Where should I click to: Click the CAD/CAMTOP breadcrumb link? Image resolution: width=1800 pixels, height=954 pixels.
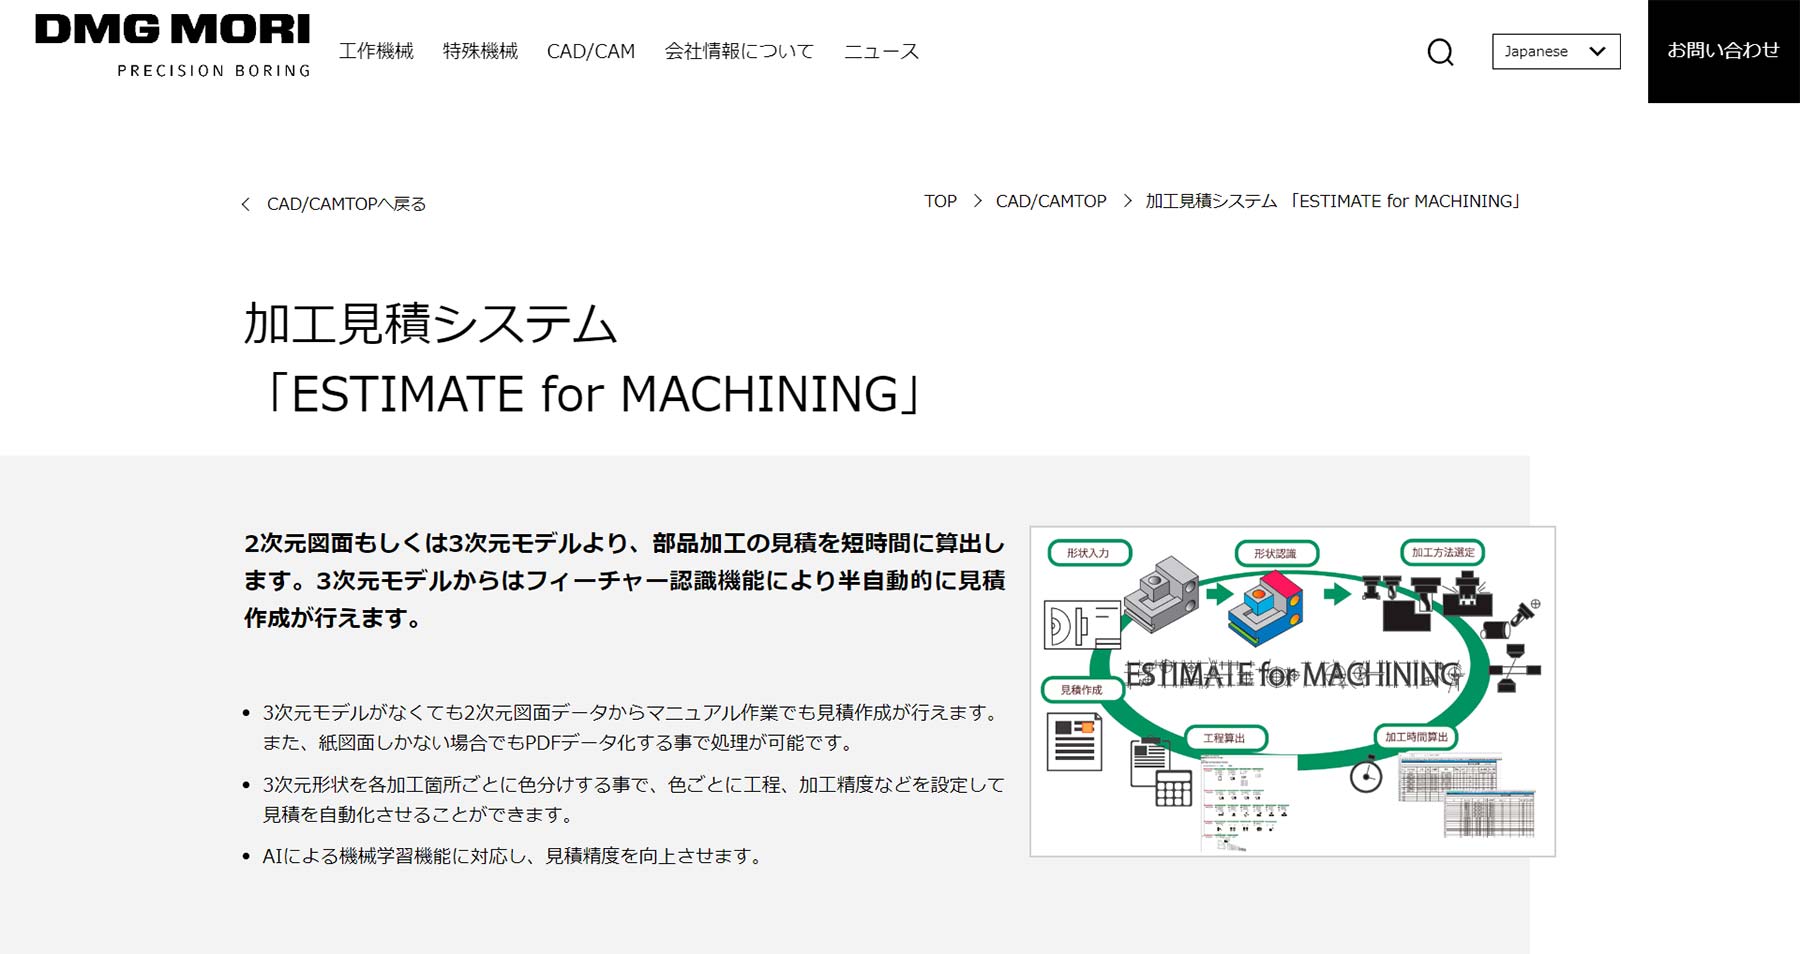click(x=1051, y=201)
